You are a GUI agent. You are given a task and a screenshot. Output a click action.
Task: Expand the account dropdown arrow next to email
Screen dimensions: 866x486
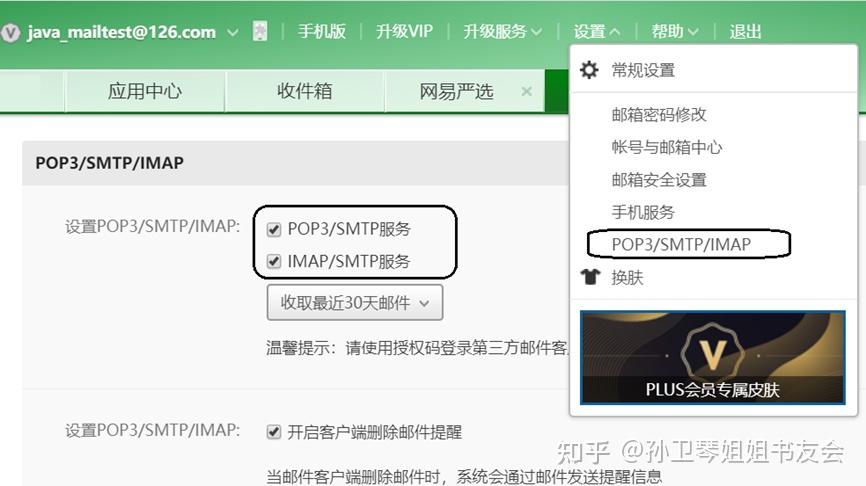pyautogui.click(x=233, y=33)
